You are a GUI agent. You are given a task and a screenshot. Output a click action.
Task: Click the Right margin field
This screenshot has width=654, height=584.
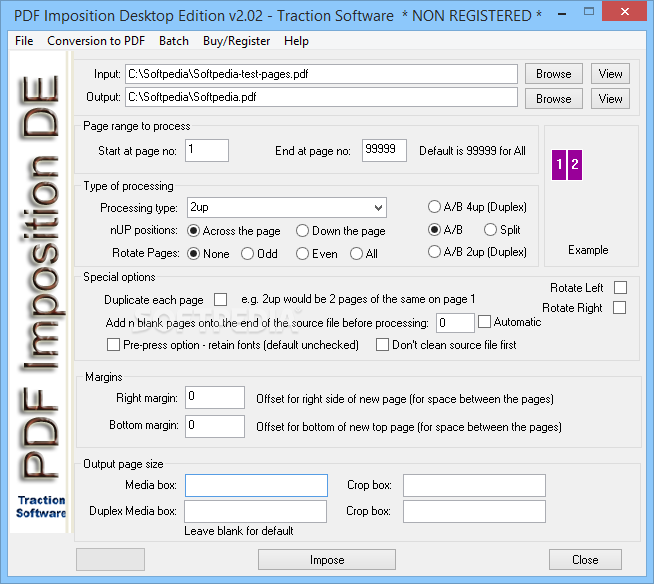215,397
